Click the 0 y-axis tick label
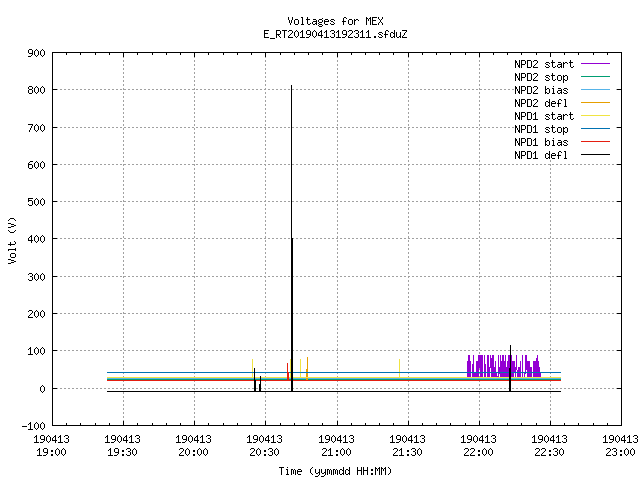 pos(42,389)
